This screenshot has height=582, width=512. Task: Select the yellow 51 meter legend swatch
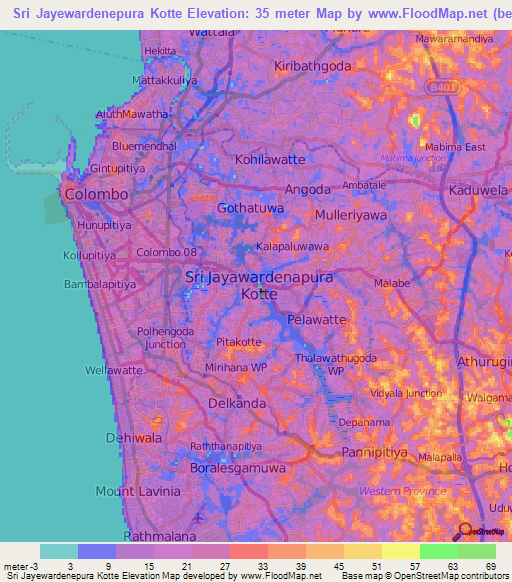pos(401,551)
